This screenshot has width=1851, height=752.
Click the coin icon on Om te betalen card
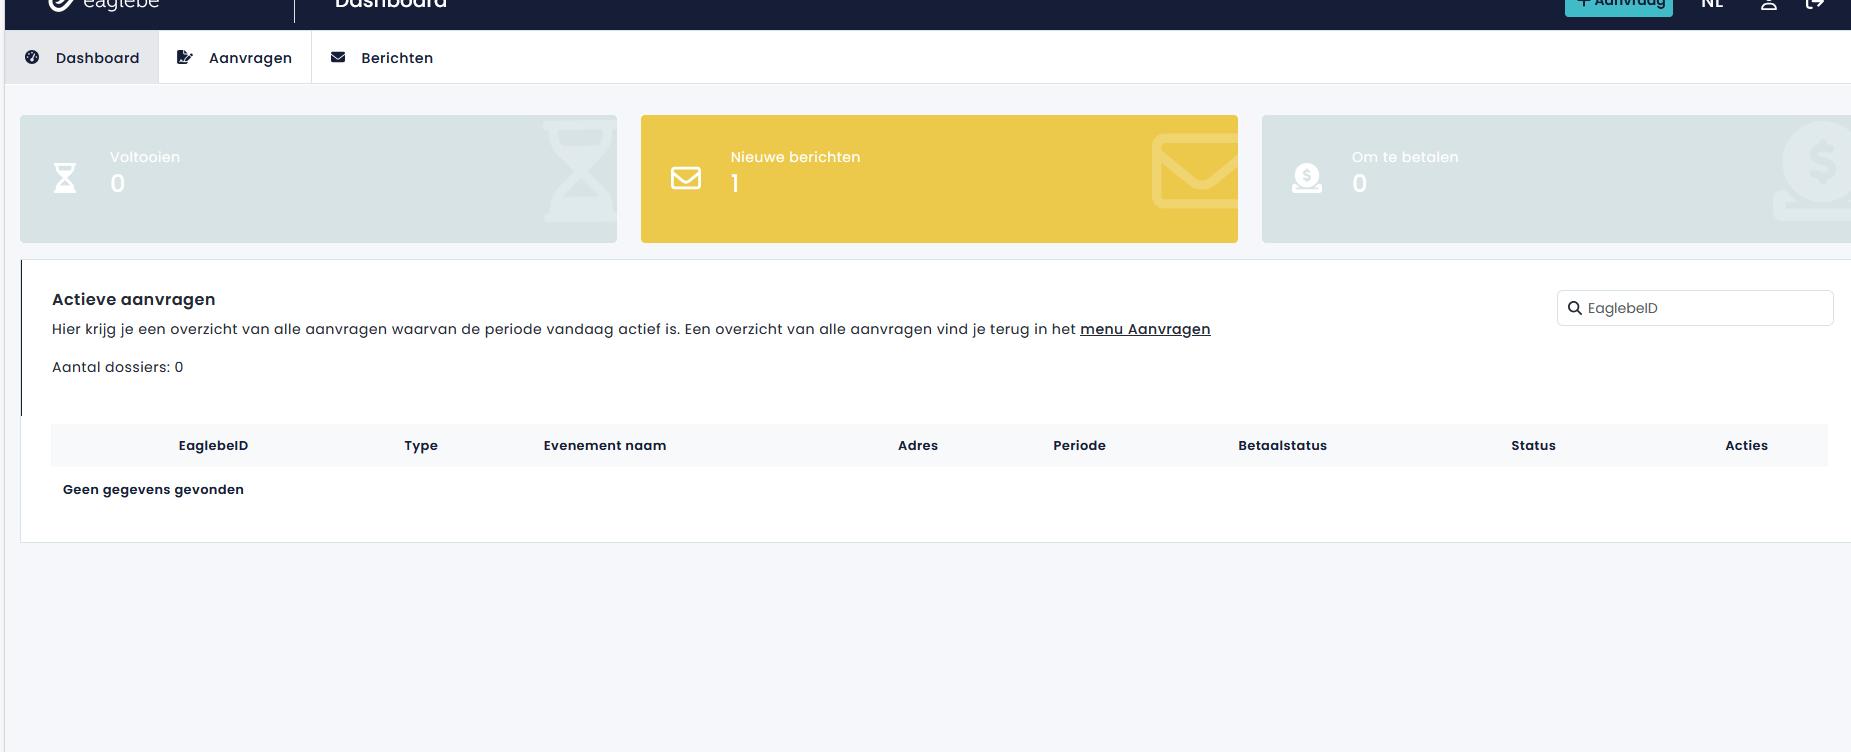(1307, 178)
